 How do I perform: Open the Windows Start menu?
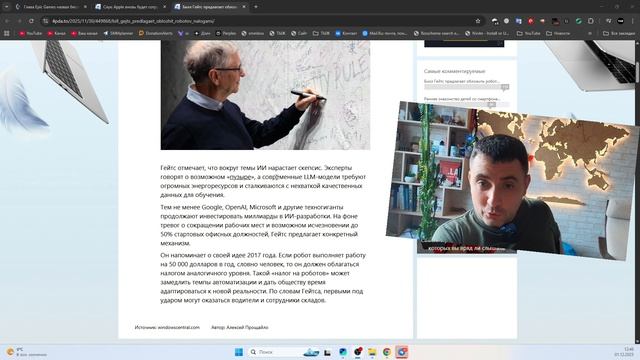(239, 352)
